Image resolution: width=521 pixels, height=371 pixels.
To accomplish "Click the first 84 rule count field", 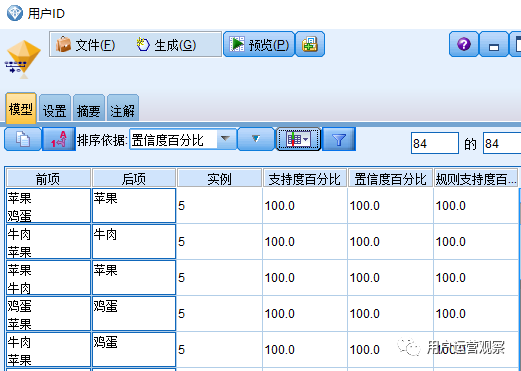I will [x=435, y=143].
